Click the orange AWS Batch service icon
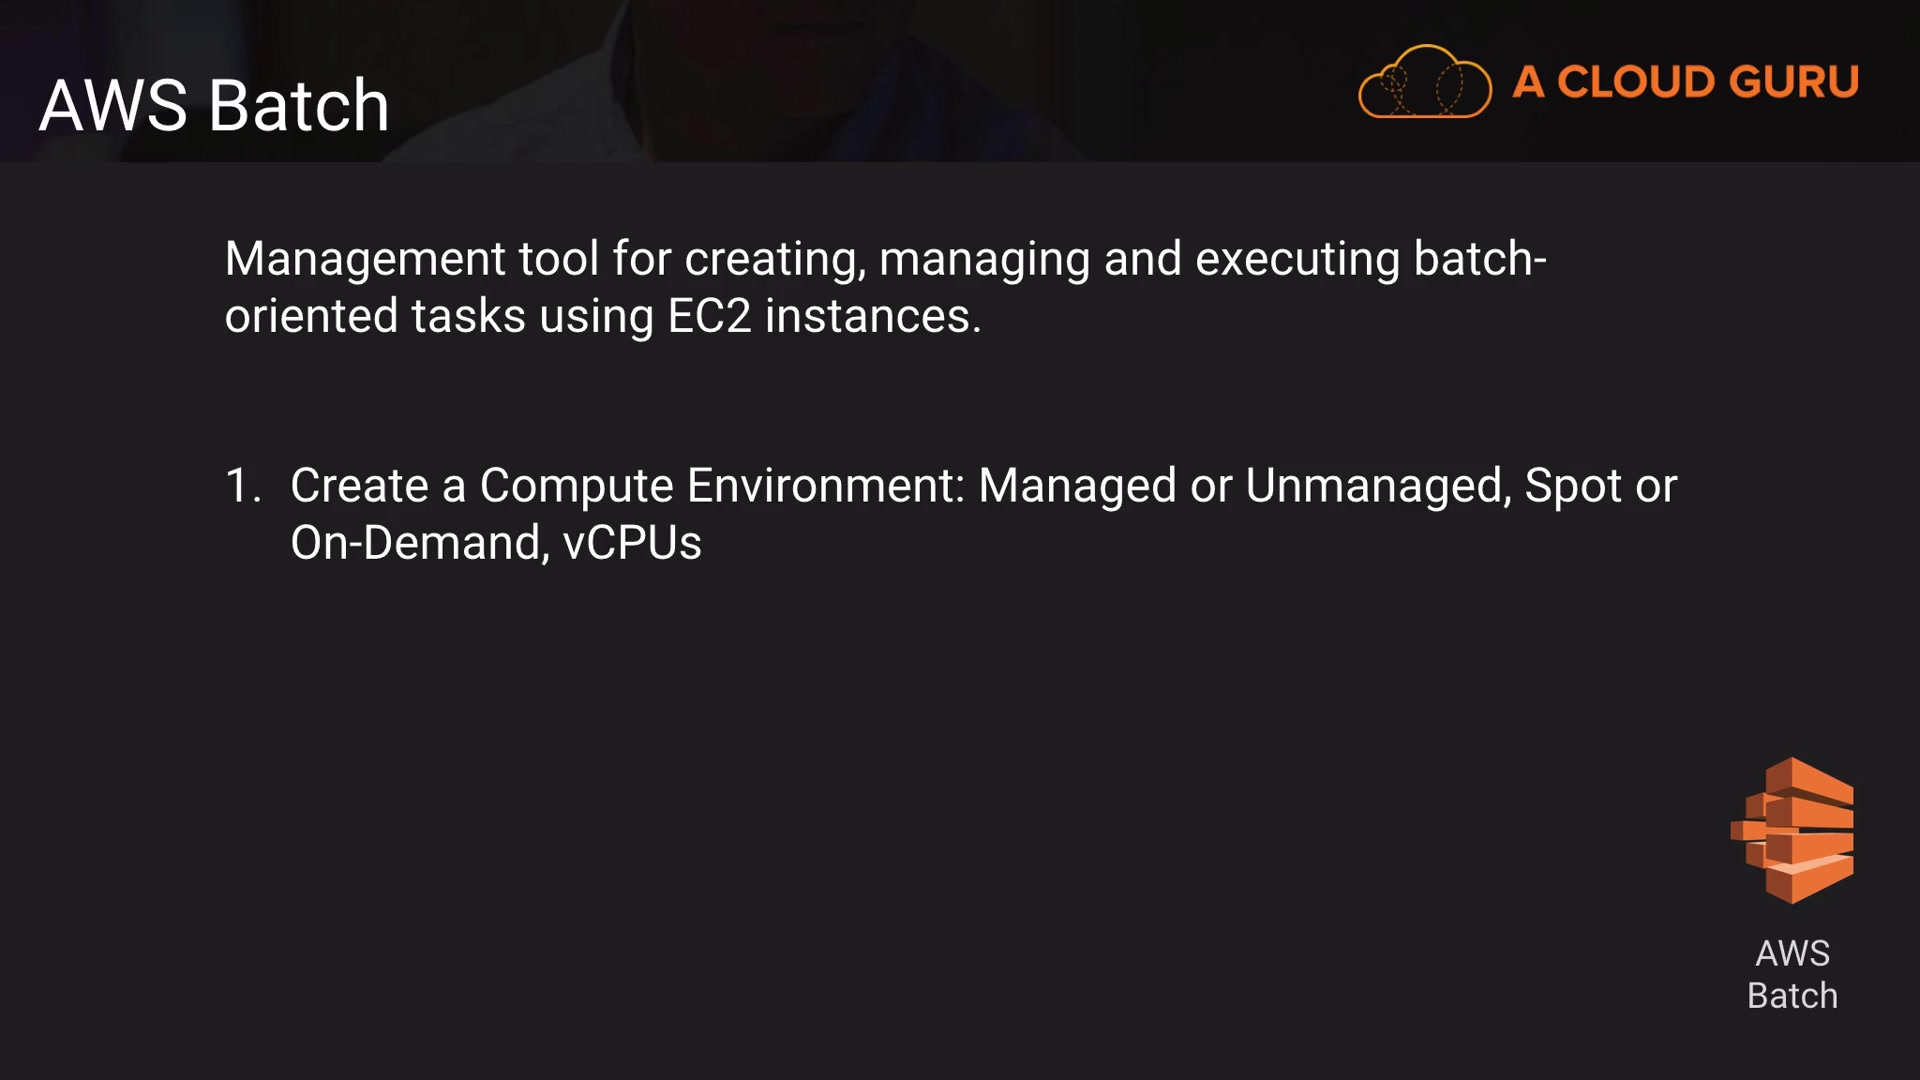The width and height of the screenshot is (1920, 1080). tap(1792, 830)
